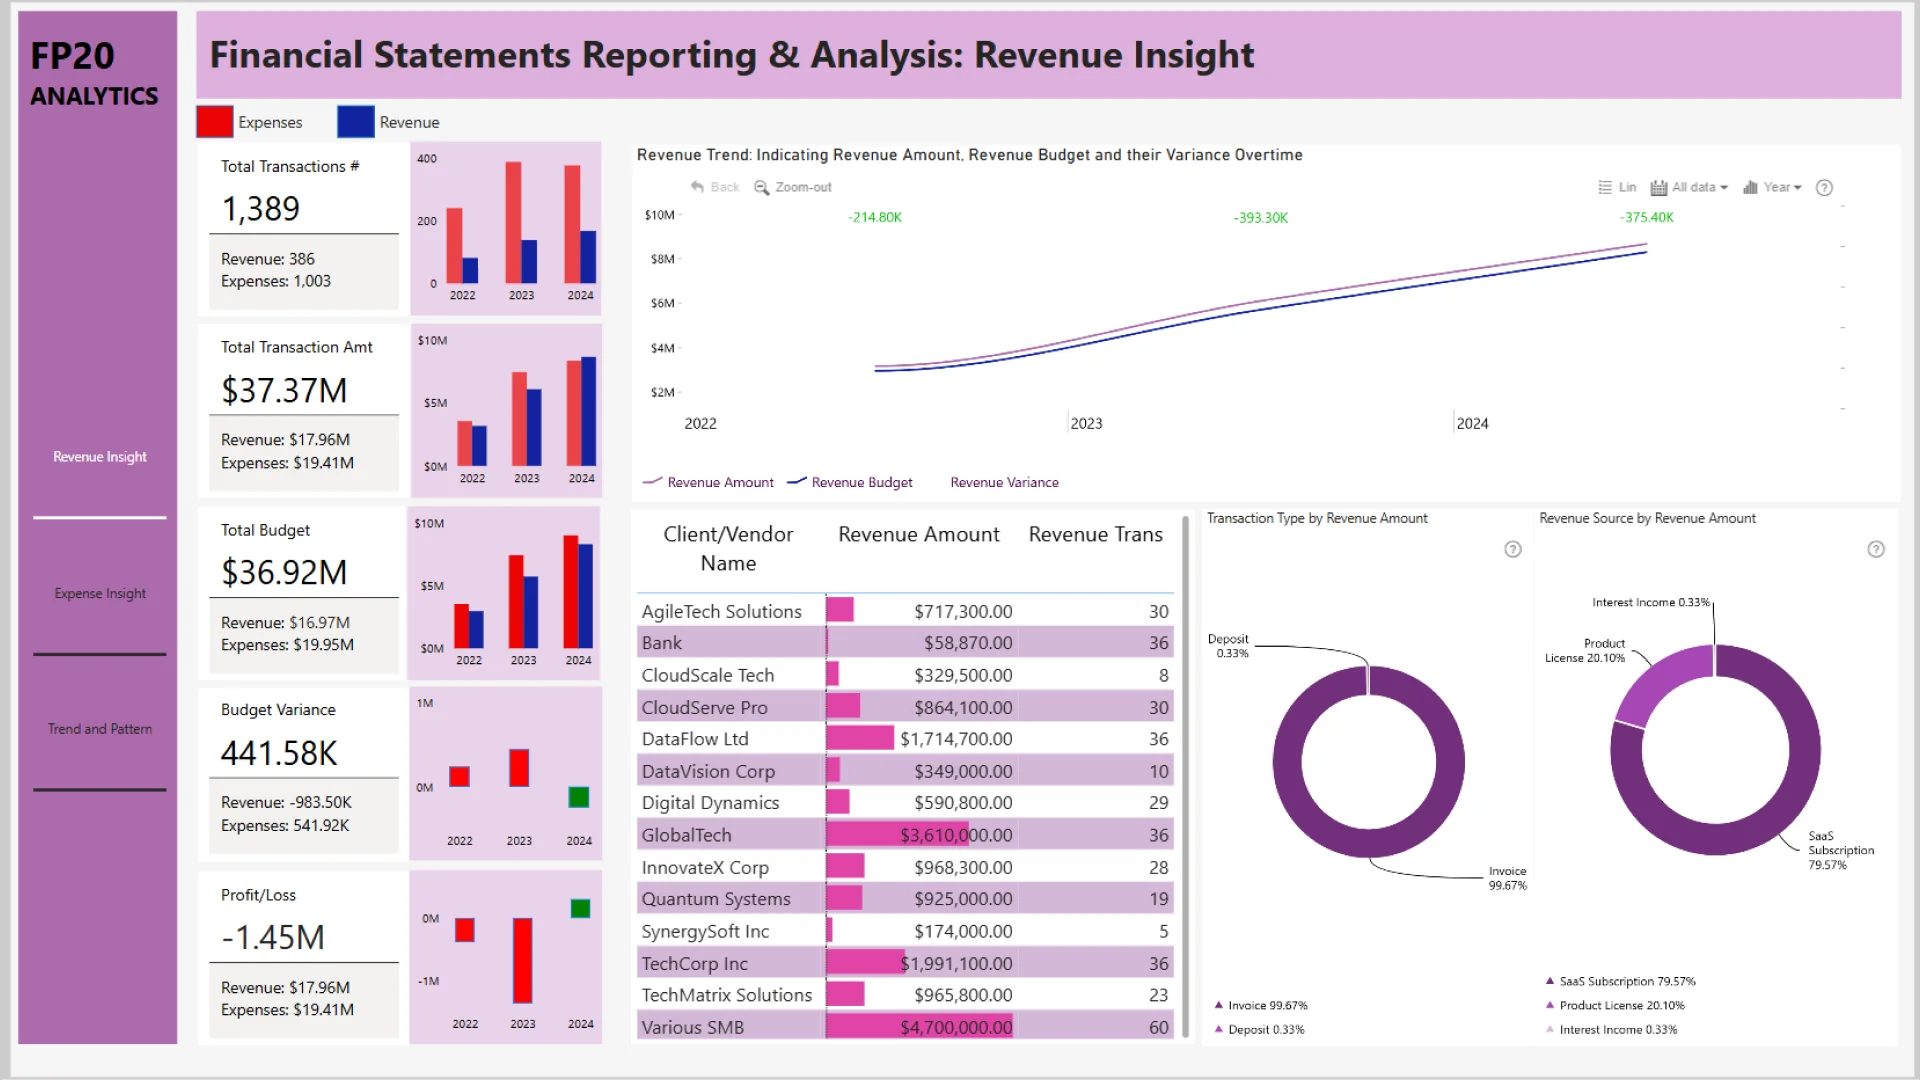
Task: Toggle Revenue Variance series in legend
Action: [x=1003, y=482]
